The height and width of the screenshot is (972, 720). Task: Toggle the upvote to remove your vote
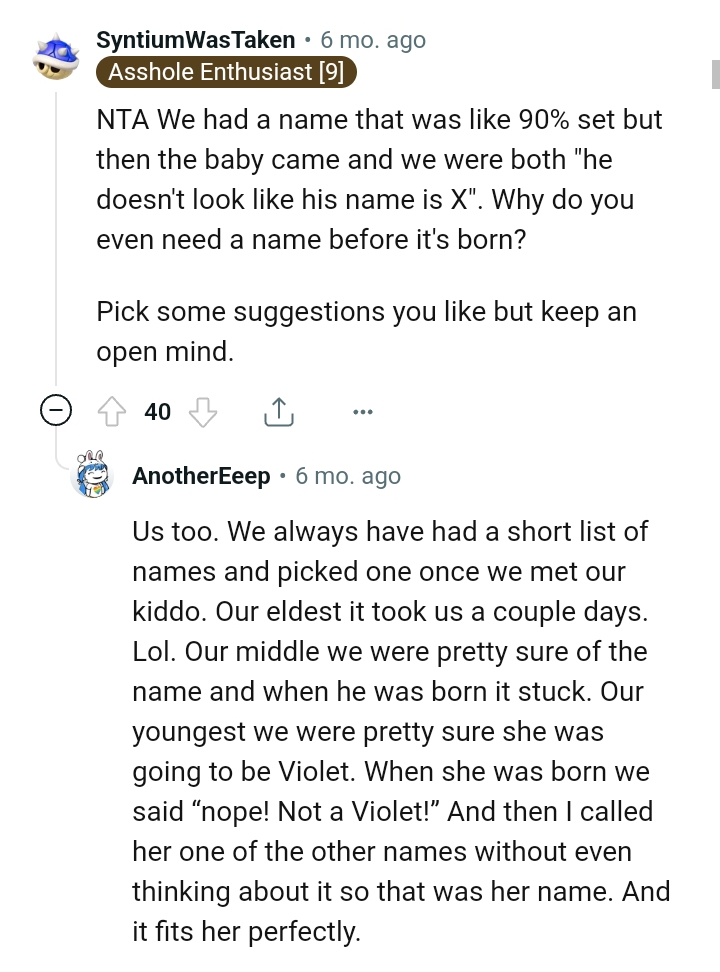(x=112, y=411)
